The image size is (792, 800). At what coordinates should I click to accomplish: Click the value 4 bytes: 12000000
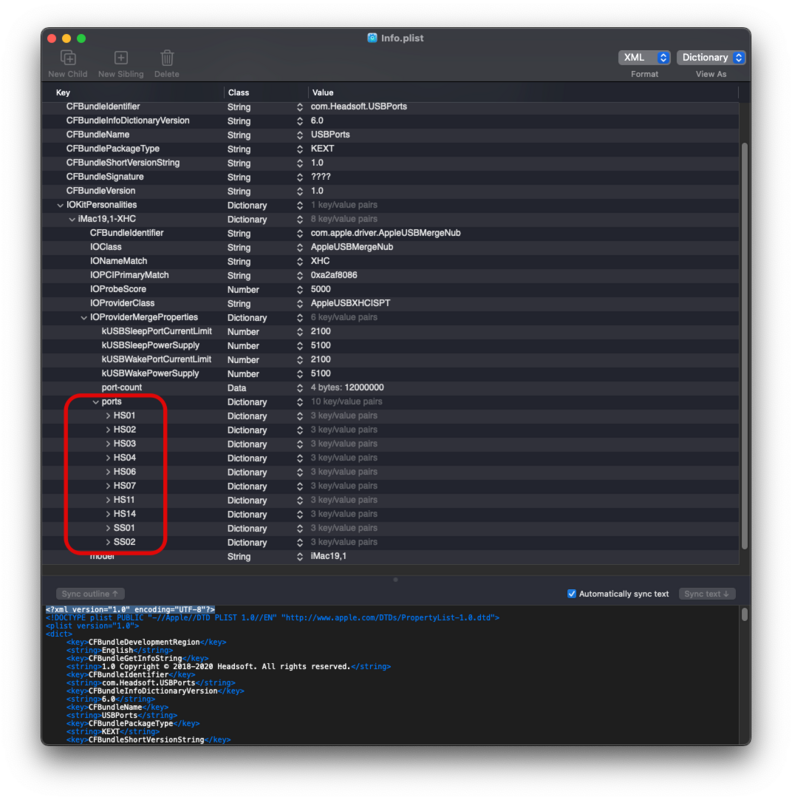coord(347,387)
